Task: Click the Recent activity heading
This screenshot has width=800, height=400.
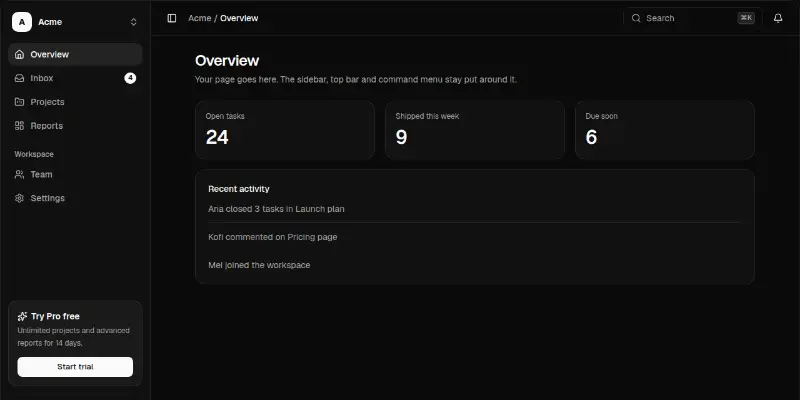Action: [x=239, y=189]
